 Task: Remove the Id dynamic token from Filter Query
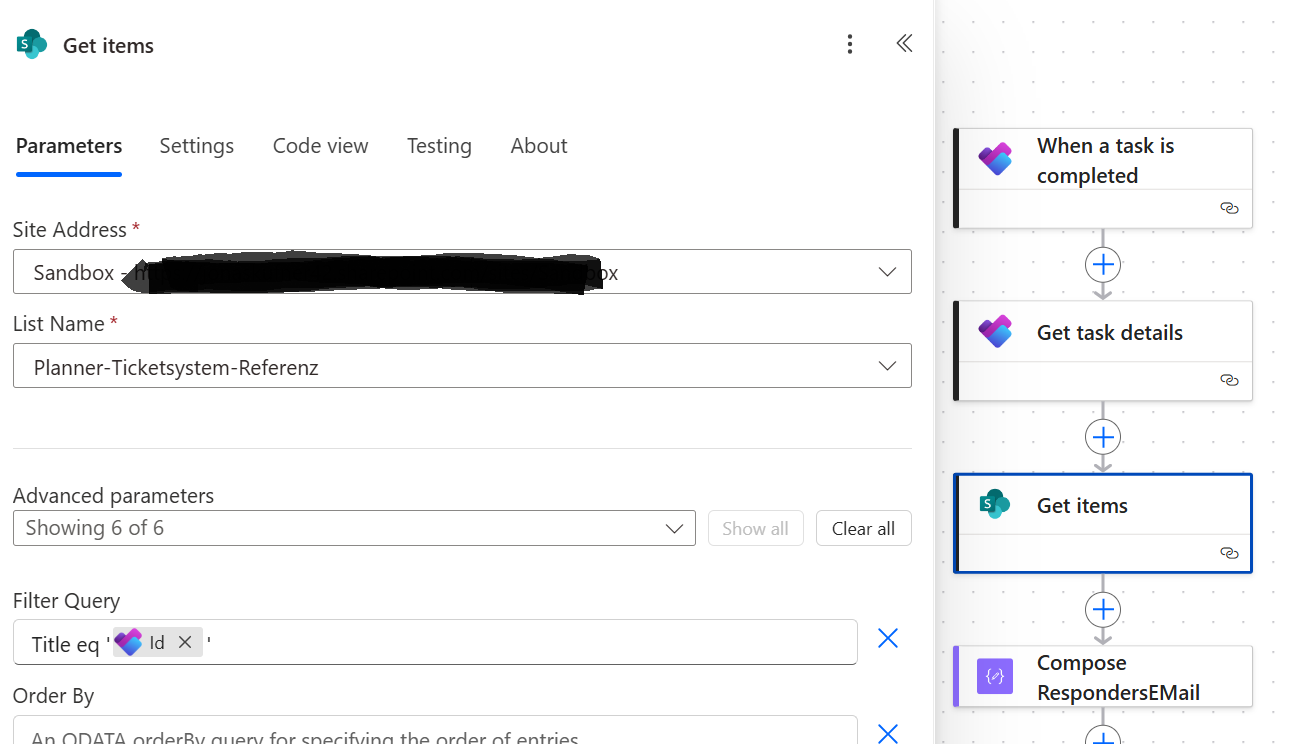185,643
